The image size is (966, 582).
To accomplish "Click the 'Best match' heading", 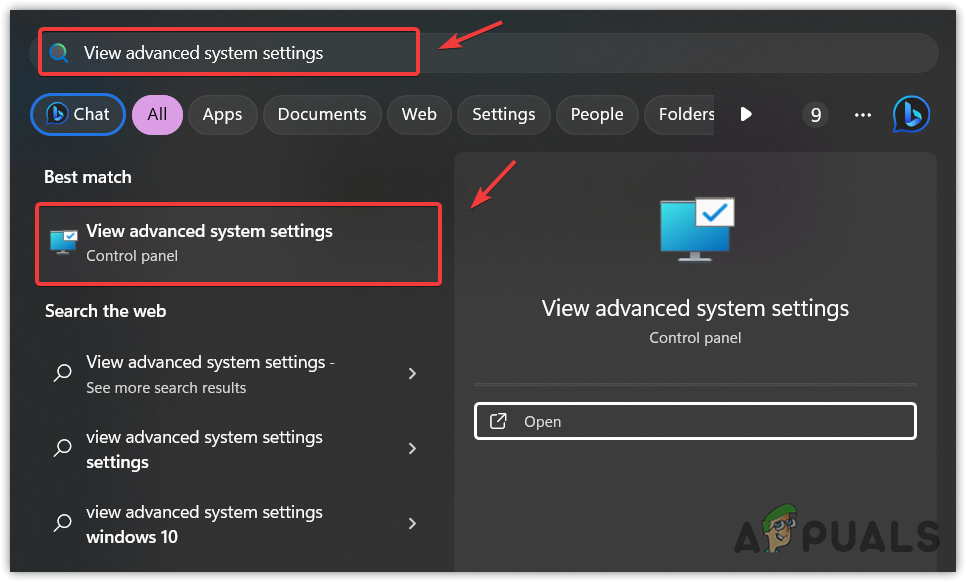I will (x=88, y=177).
